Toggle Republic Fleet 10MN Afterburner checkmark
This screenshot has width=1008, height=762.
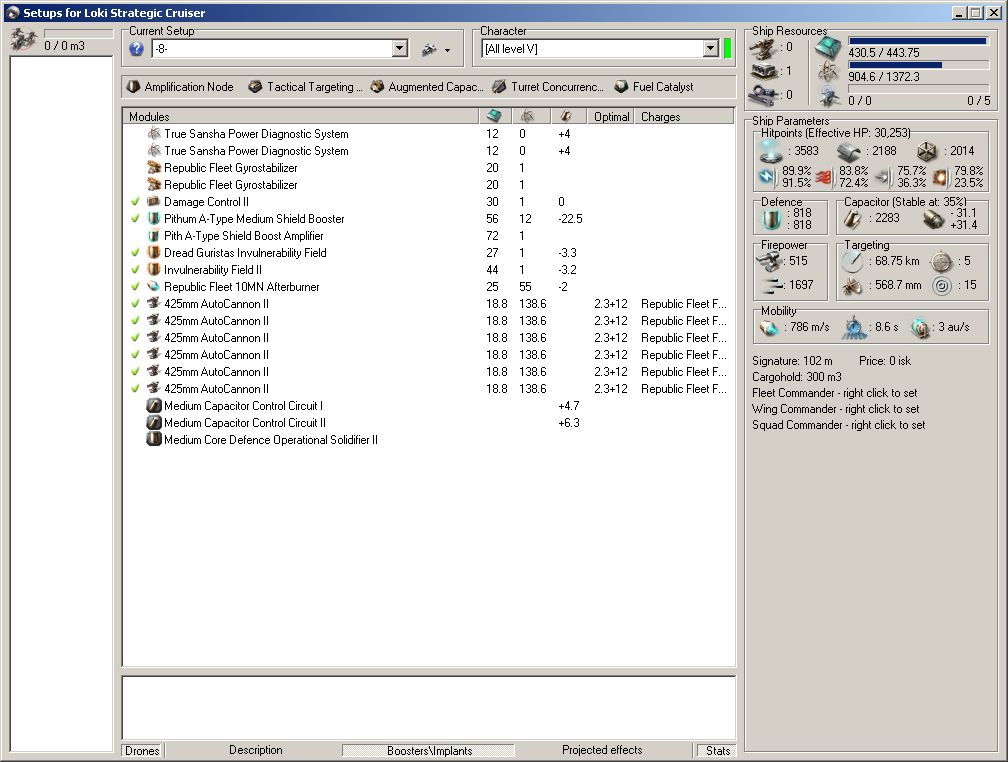[135, 287]
